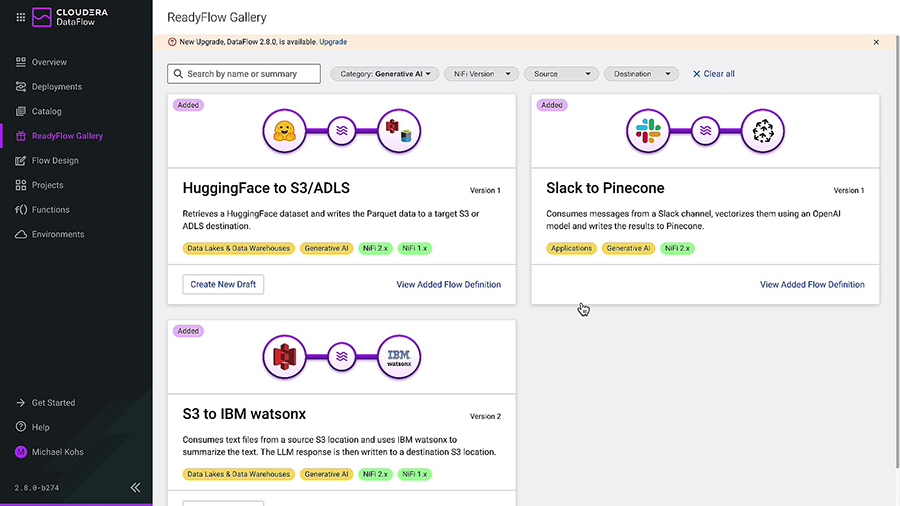Viewport: 900px width, 506px height.
Task: Click the Michael Kohs avatar icon
Action: coord(21,452)
